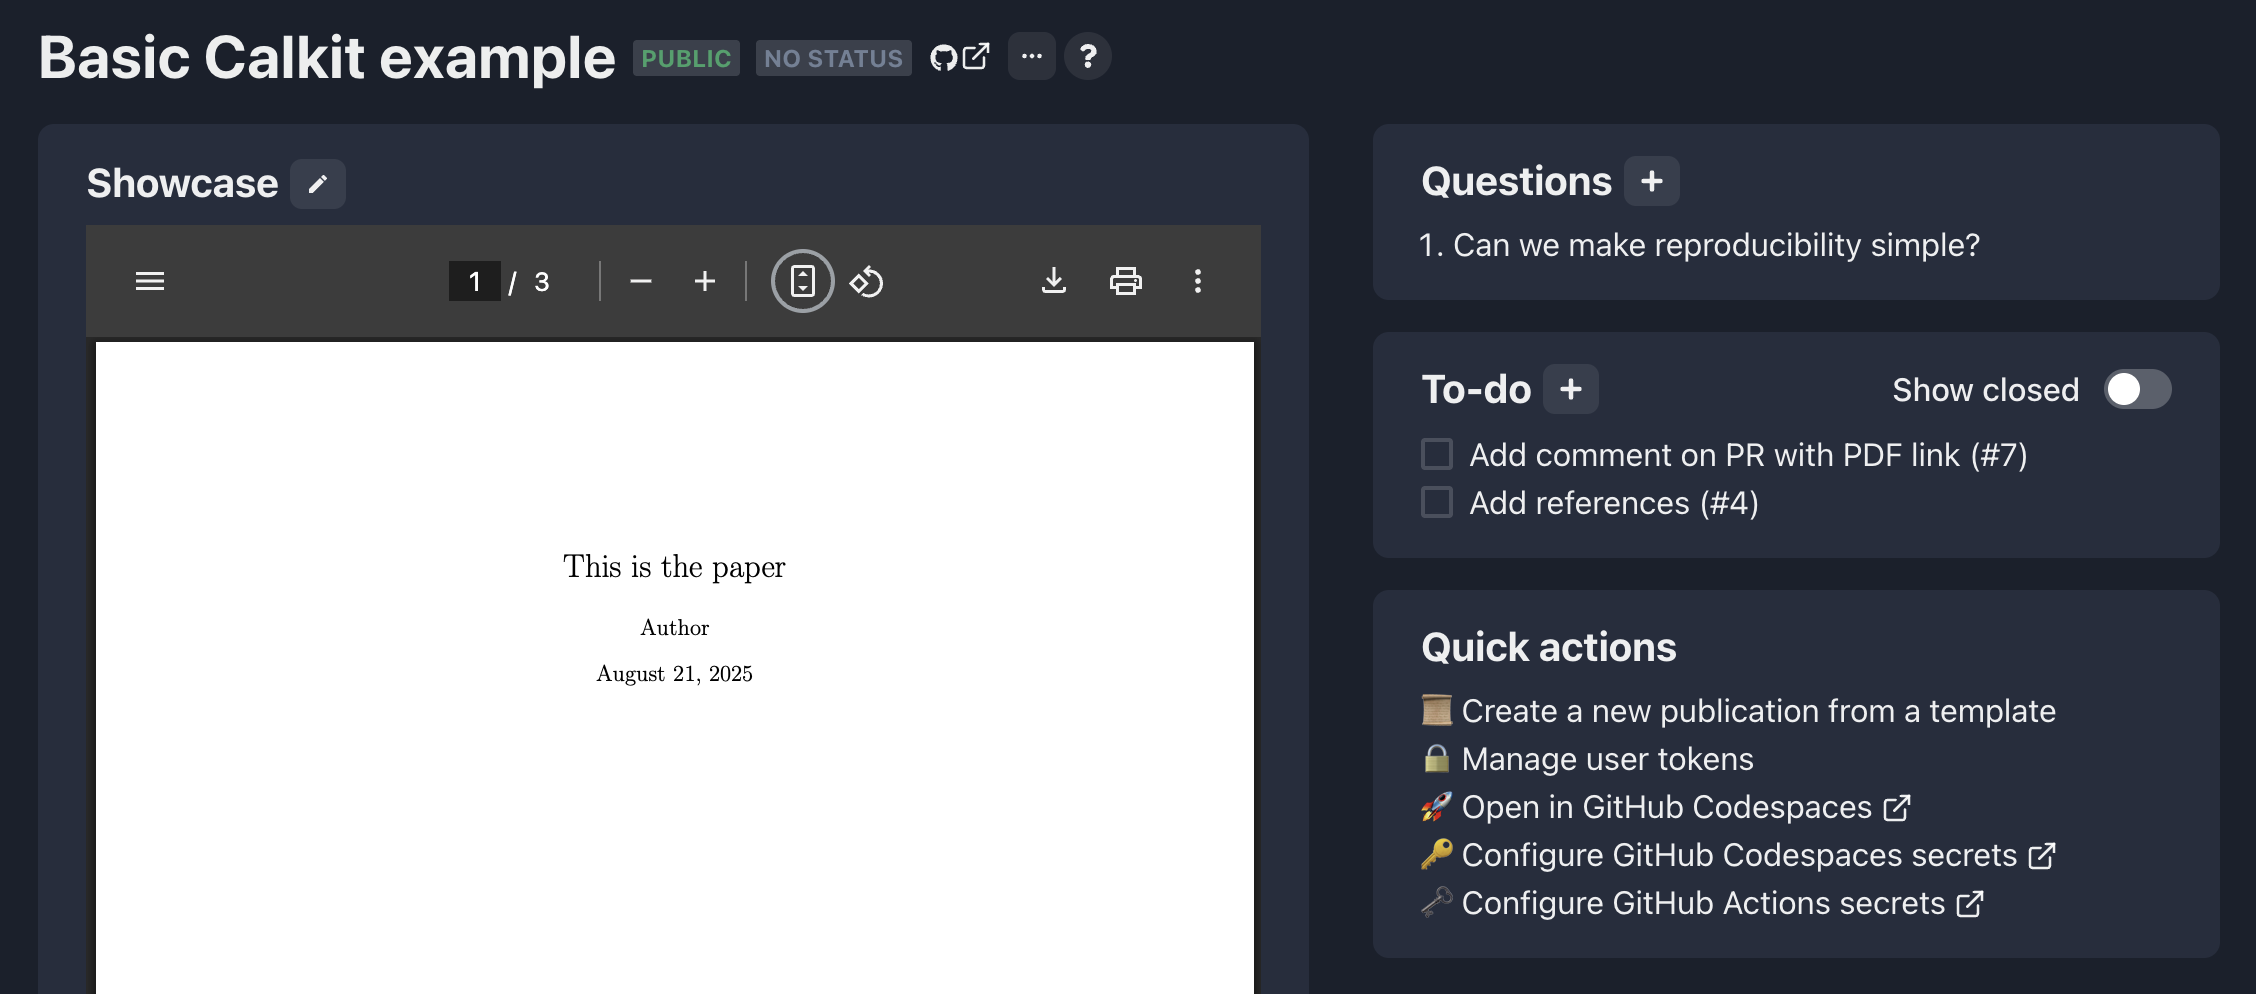Screen dimensions: 2256x994
Task: Check the 'Add comment on PR with PDF link' box
Action: coord(1437,454)
